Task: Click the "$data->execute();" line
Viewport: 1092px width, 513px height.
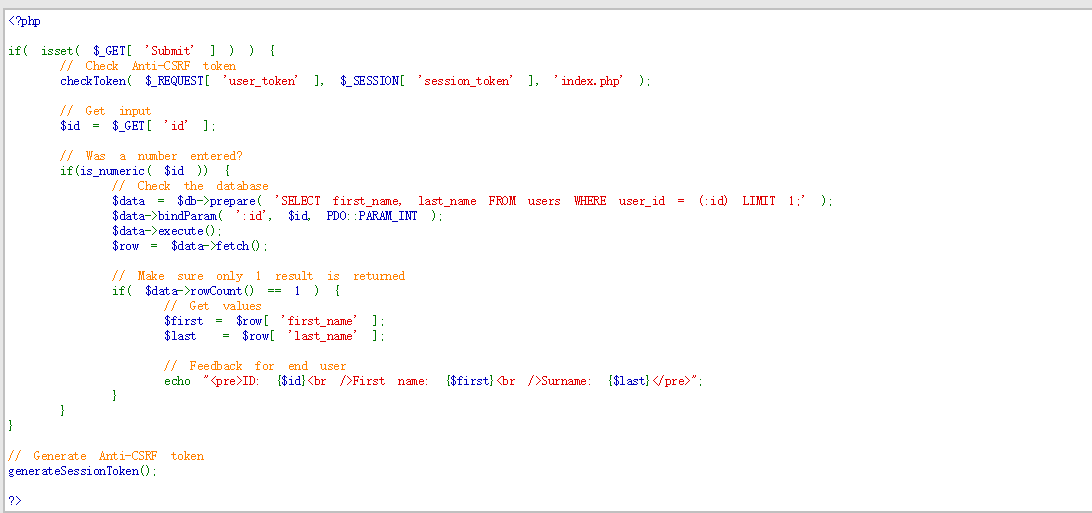Action: point(167,230)
